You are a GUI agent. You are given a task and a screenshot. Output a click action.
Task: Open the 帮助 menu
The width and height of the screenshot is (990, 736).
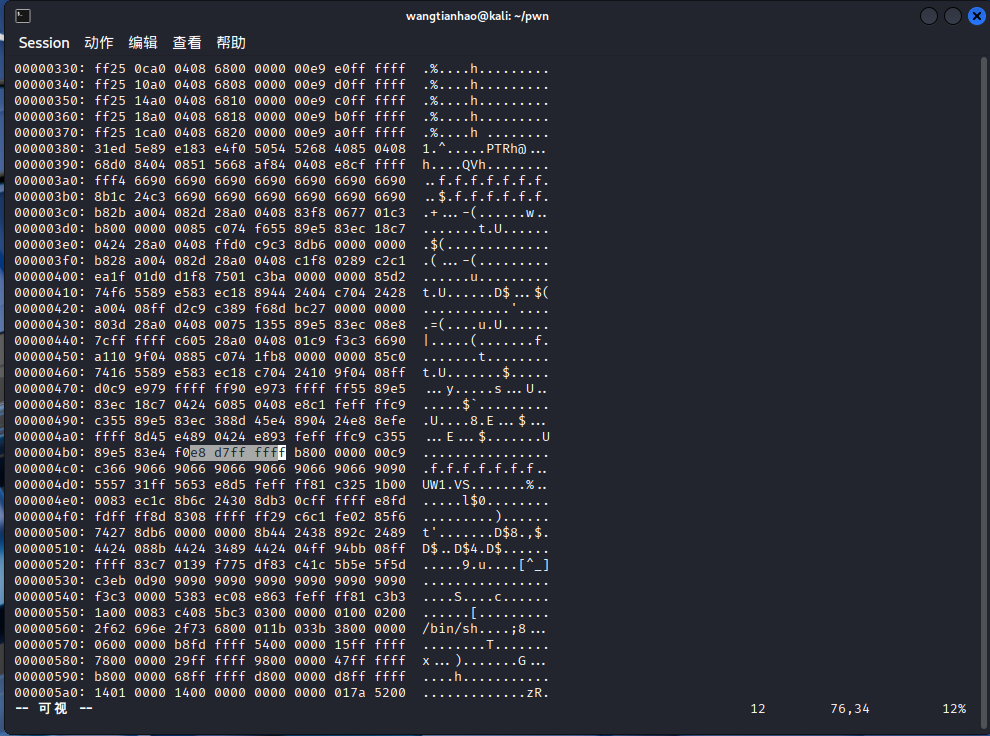(230, 43)
